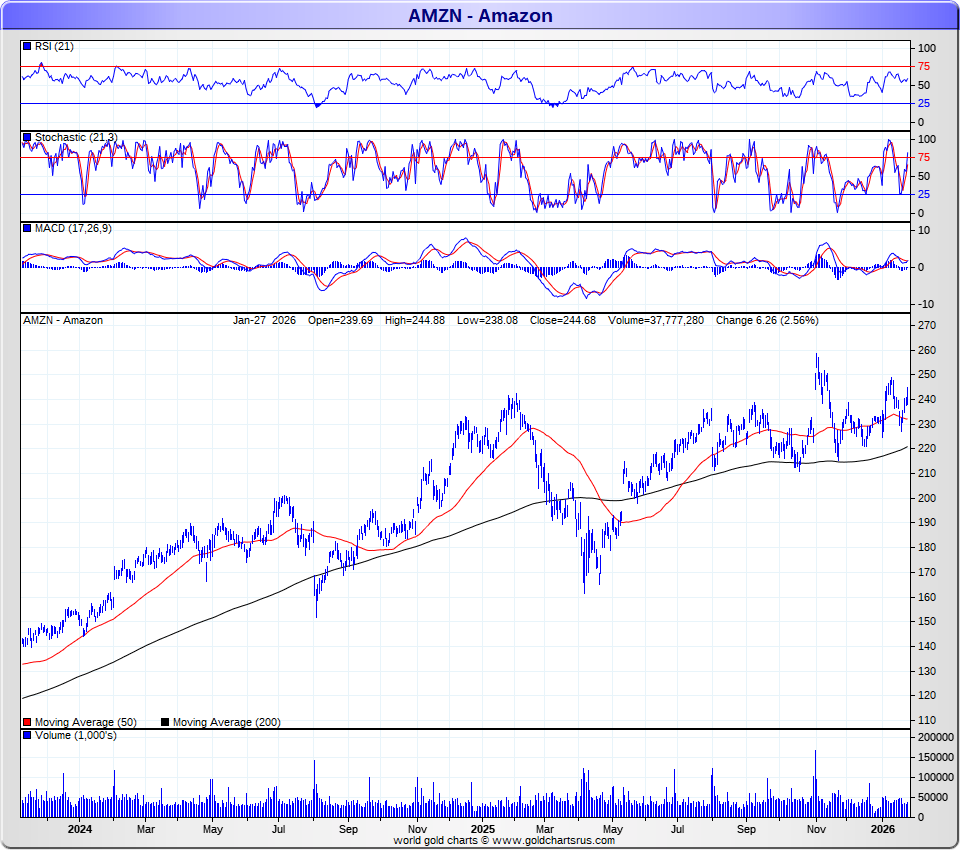This screenshot has height=850, width=960.
Task: Click the 'Close=244.68' value
Action: 563,320
